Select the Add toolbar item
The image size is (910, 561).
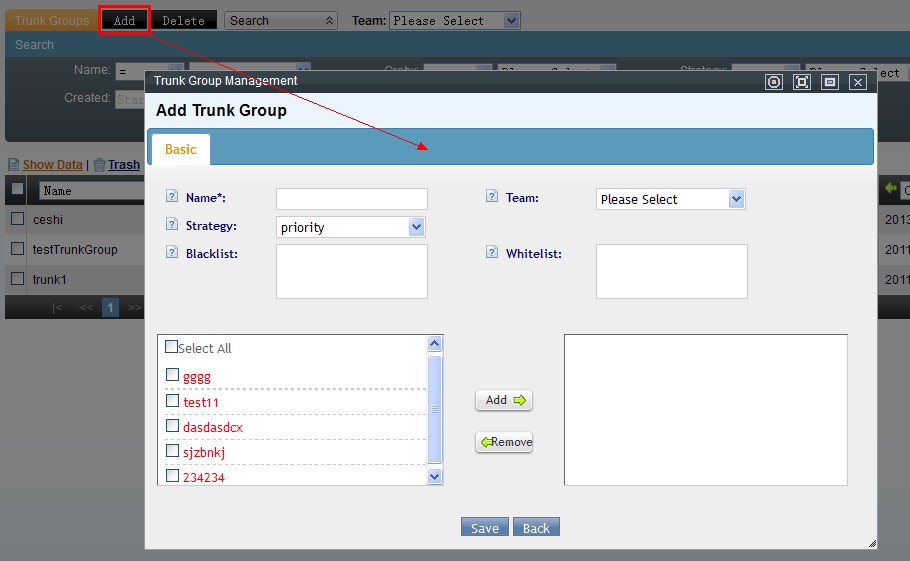point(124,20)
